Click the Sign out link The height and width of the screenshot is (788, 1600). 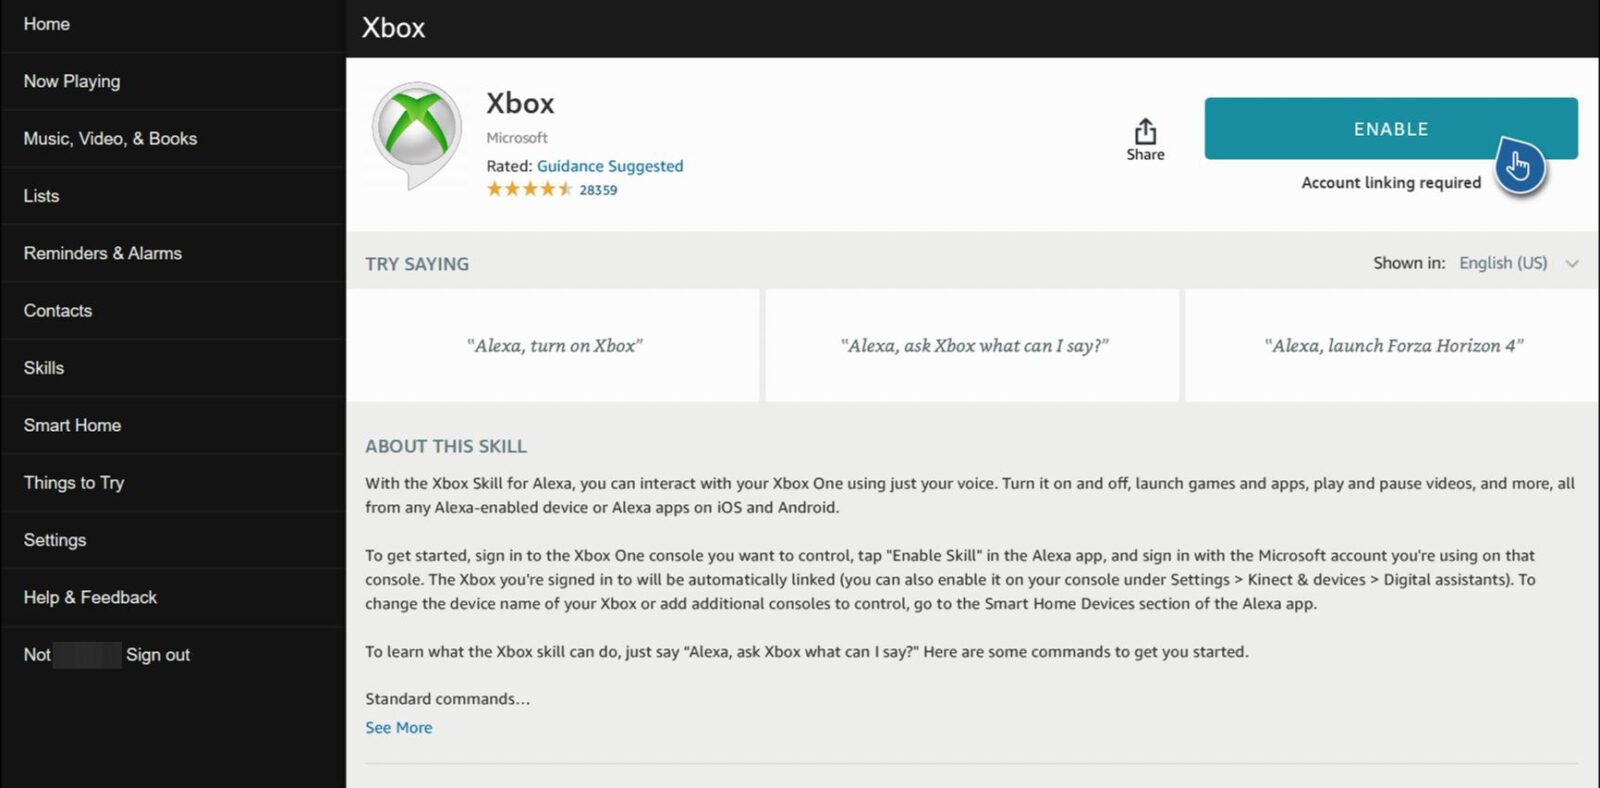pyautogui.click(x=158, y=655)
